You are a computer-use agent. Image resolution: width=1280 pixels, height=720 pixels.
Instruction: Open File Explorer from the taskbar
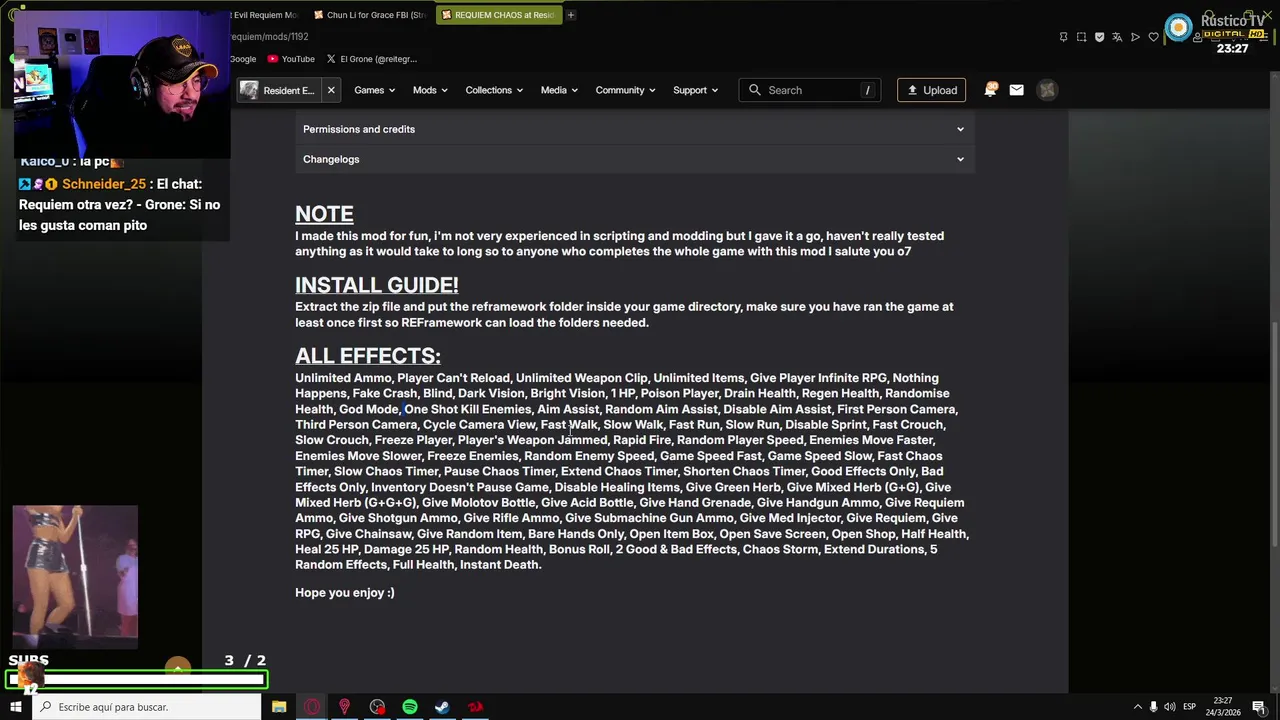[x=279, y=707]
